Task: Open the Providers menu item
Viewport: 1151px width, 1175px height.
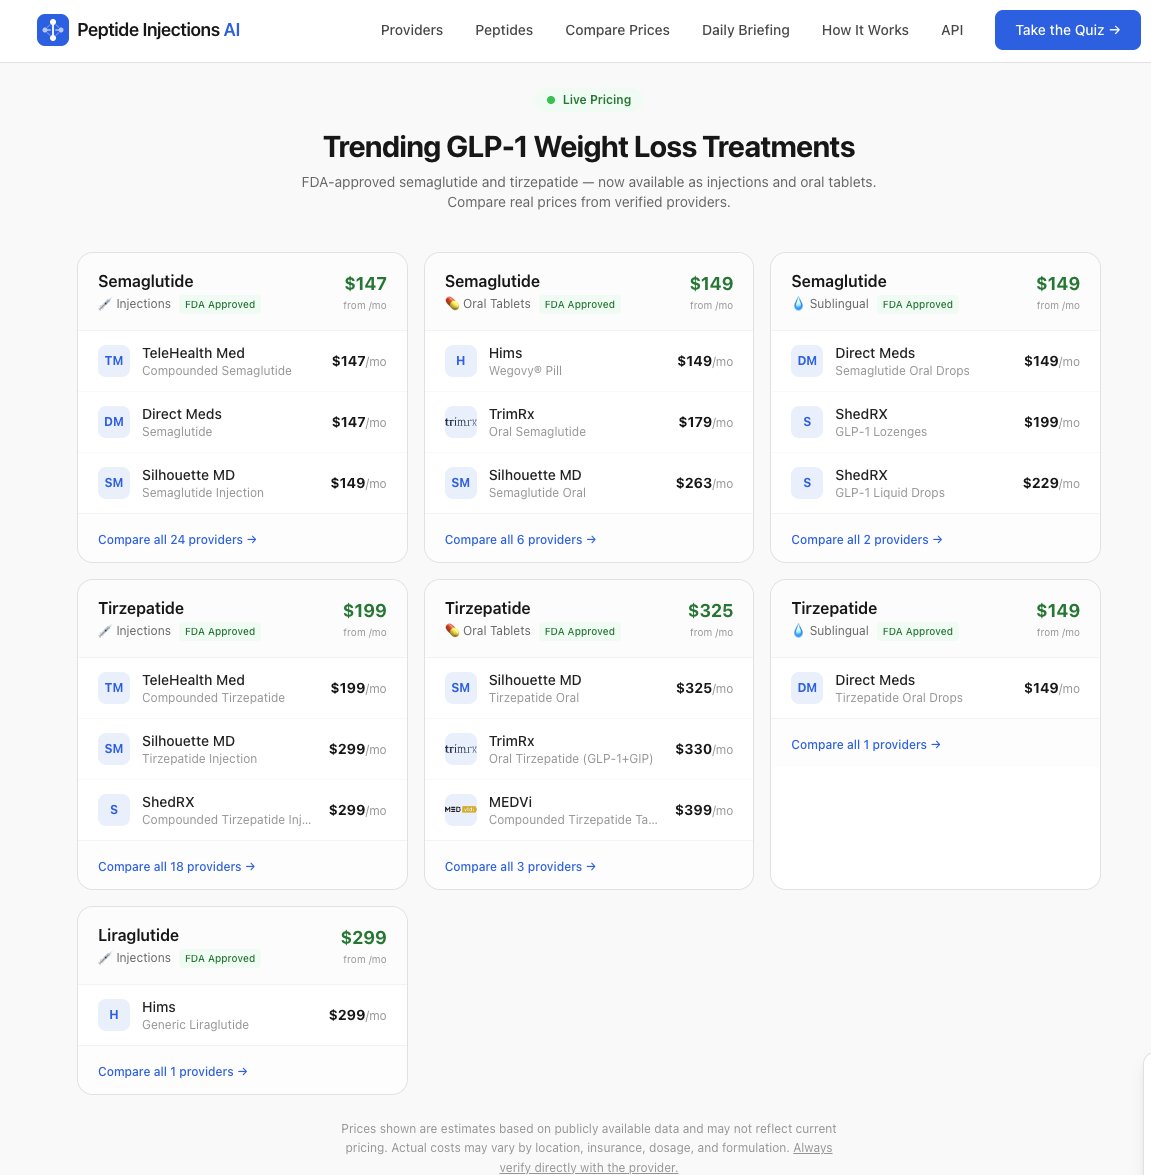Action: point(411,30)
